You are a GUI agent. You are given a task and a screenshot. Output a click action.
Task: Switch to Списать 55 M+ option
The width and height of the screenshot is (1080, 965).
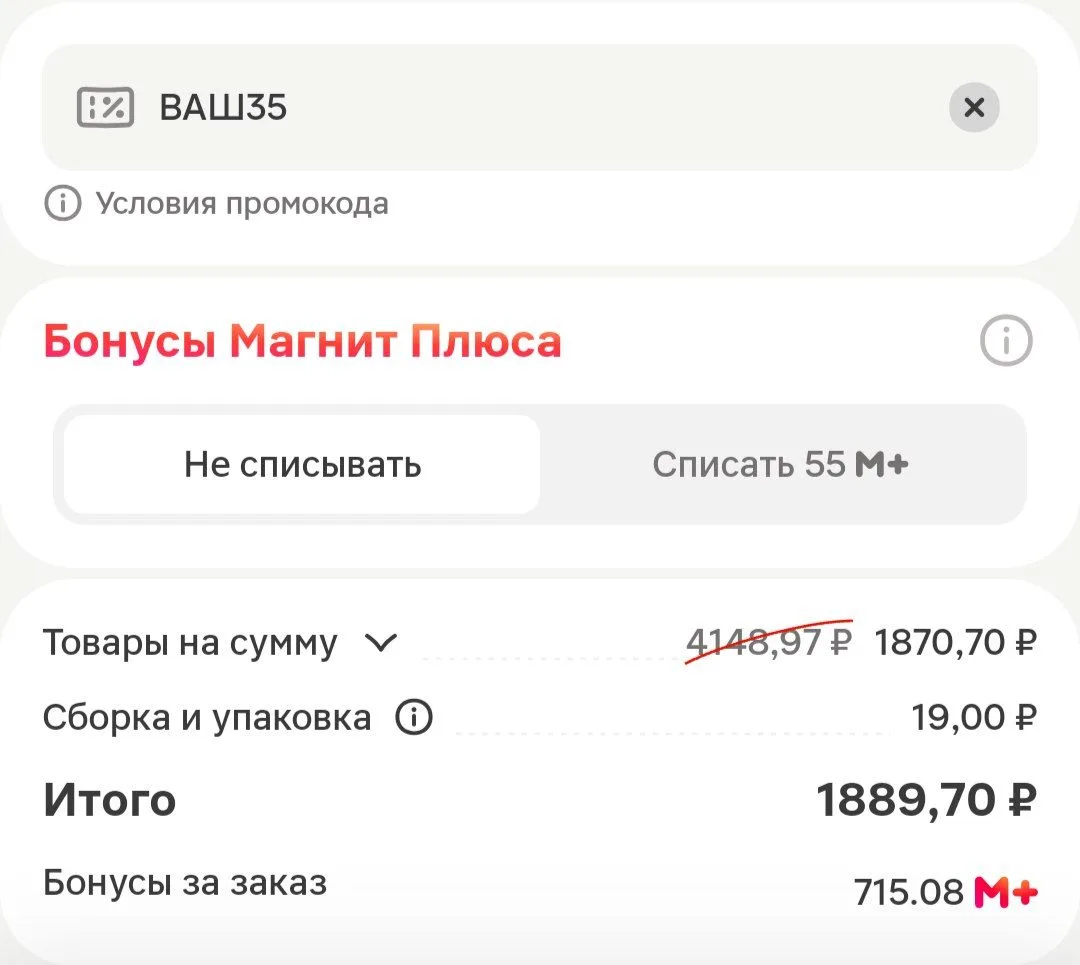coord(780,464)
